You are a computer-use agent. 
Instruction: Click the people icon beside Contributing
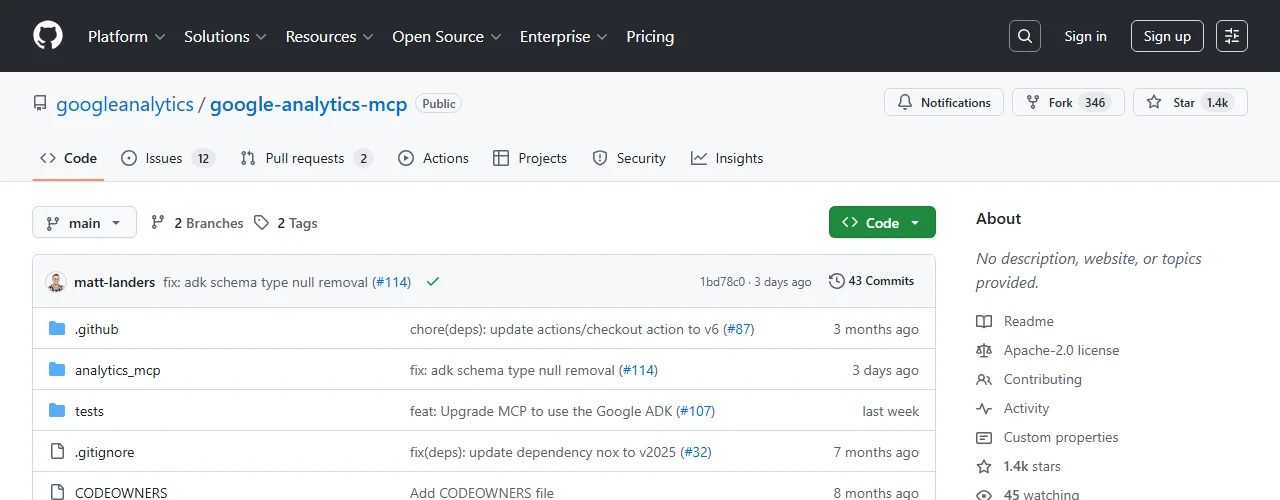tap(984, 379)
